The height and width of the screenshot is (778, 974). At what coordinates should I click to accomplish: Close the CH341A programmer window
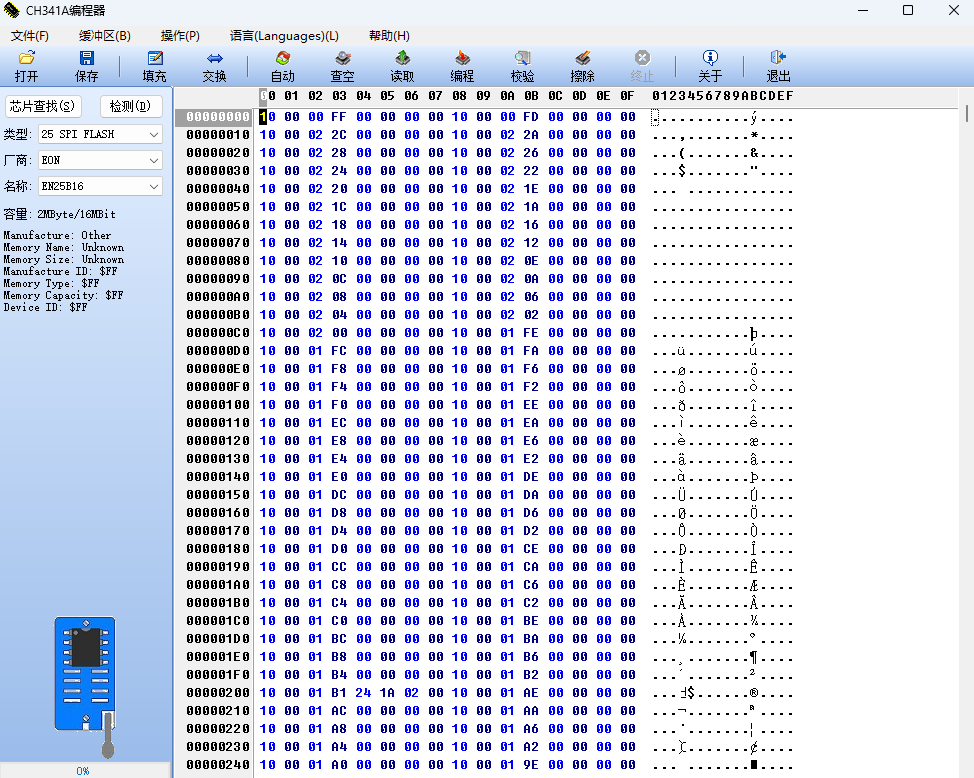coord(954,11)
